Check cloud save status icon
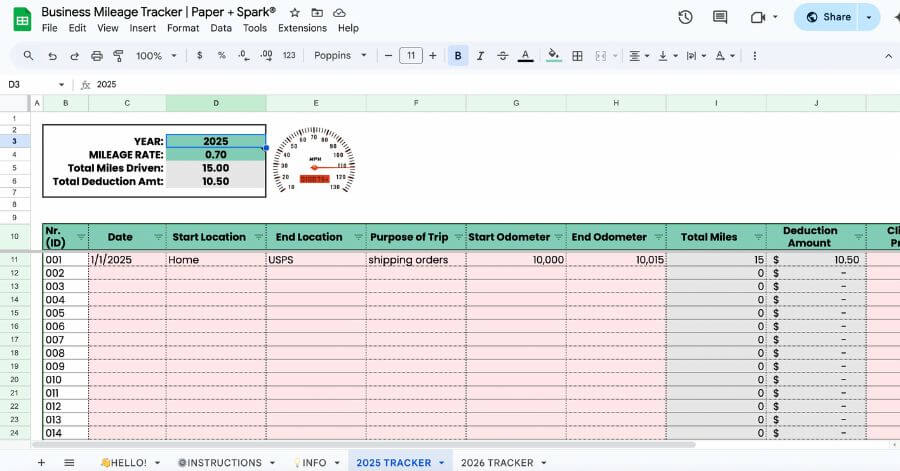The height and width of the screenshot is (471, 900). 339,13
